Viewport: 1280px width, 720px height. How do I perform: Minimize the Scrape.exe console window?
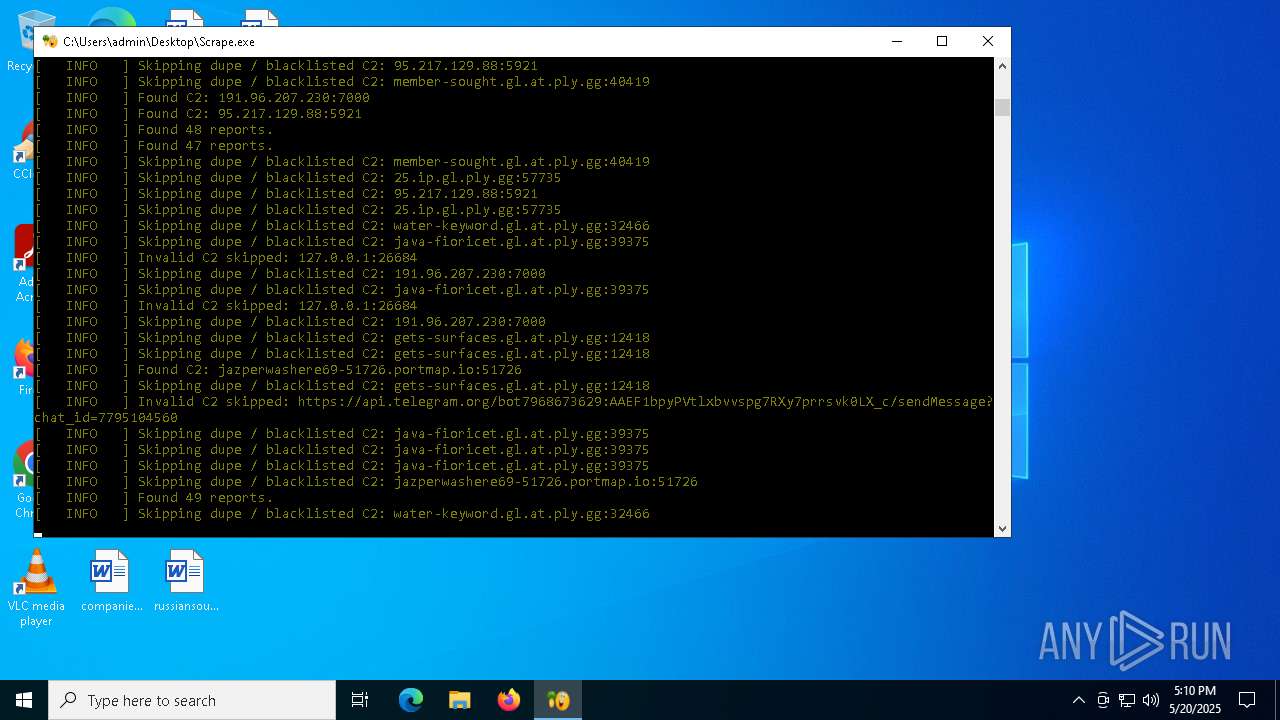point(896,41)
